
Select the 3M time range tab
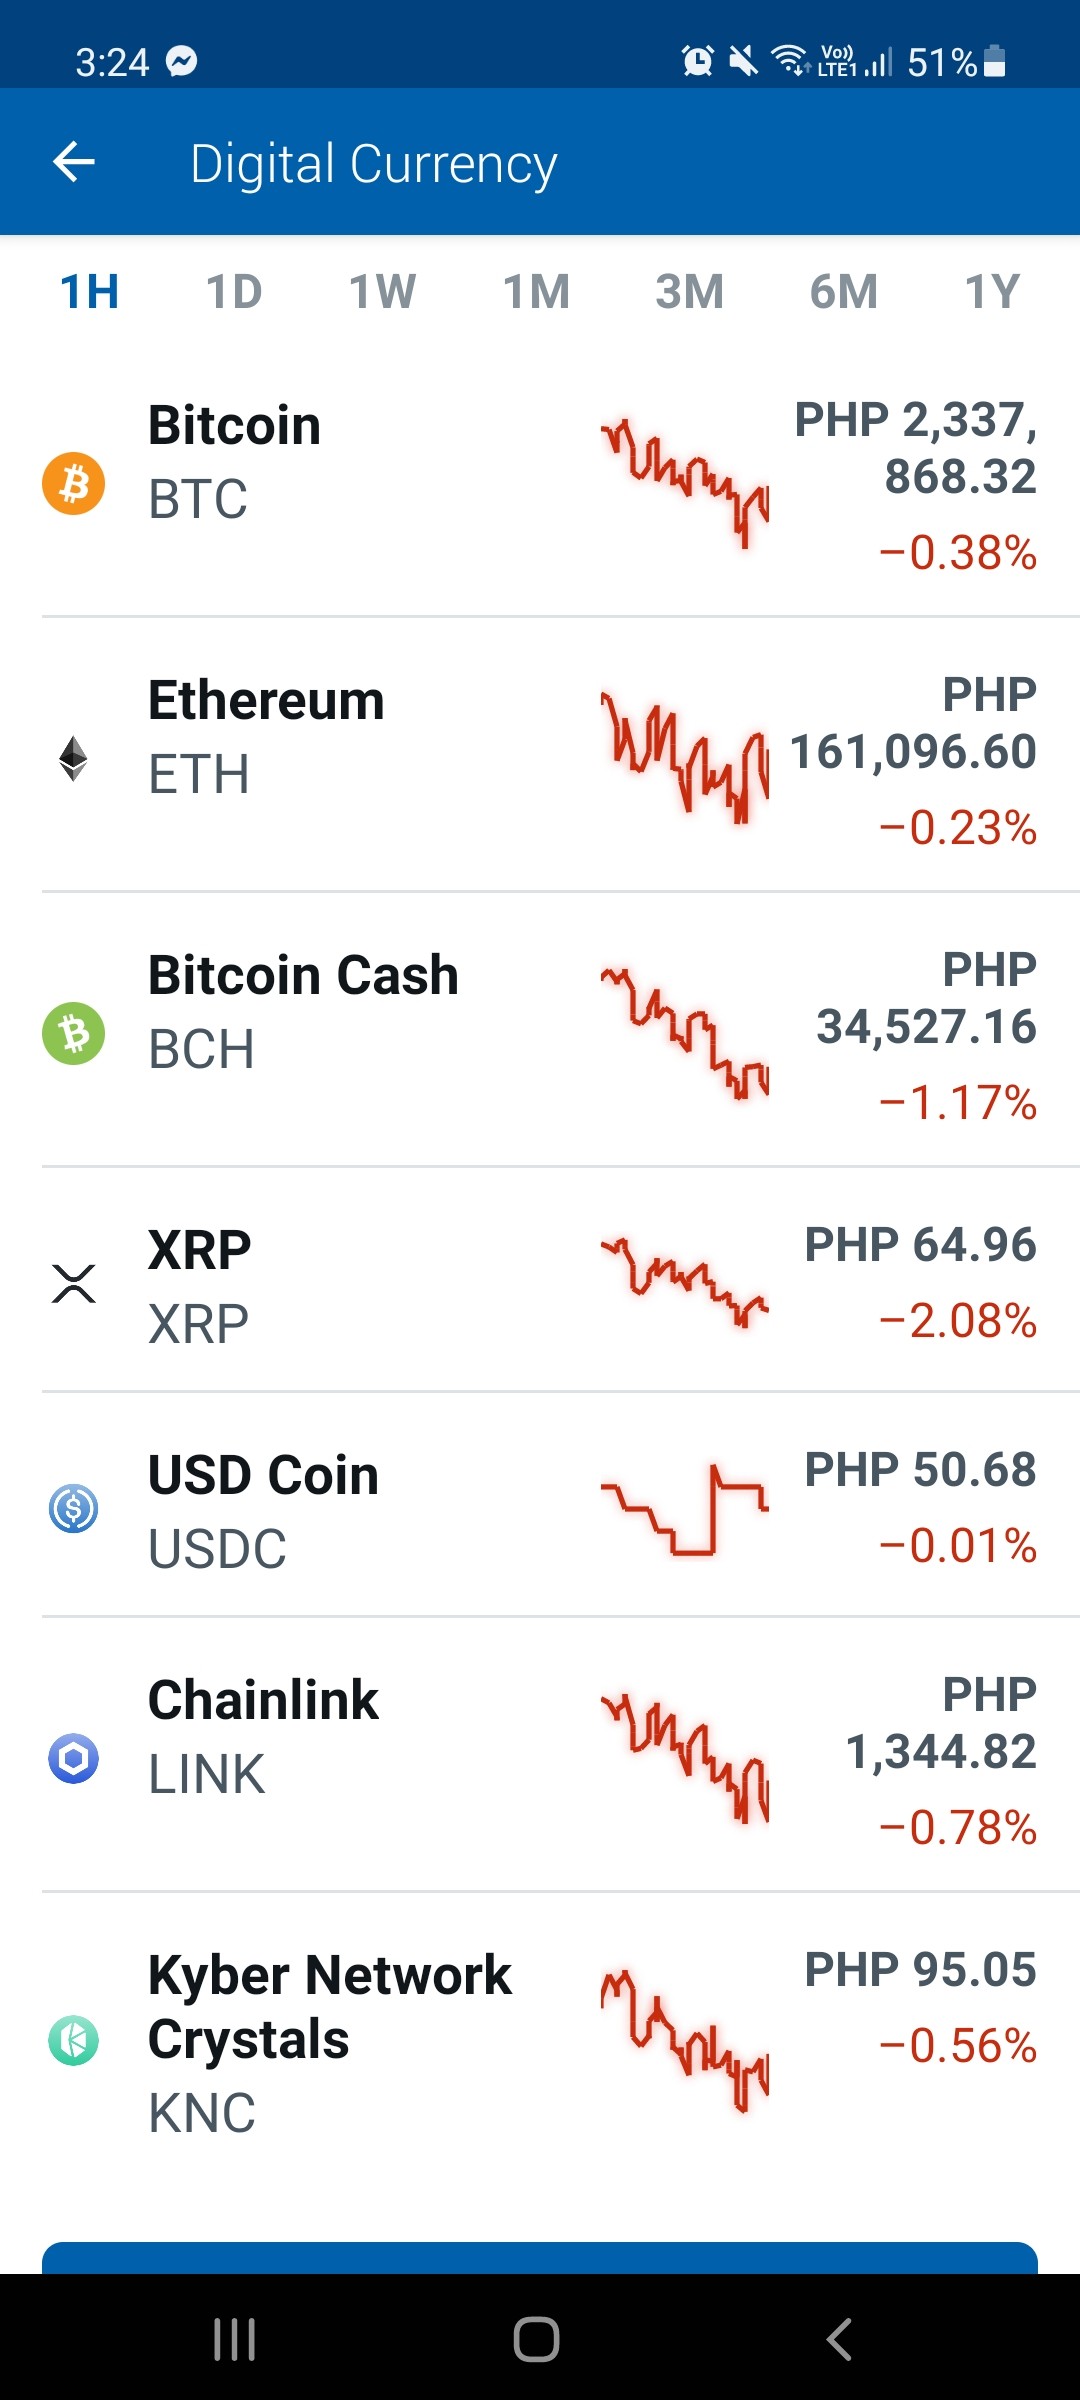(x=690, y=292)
